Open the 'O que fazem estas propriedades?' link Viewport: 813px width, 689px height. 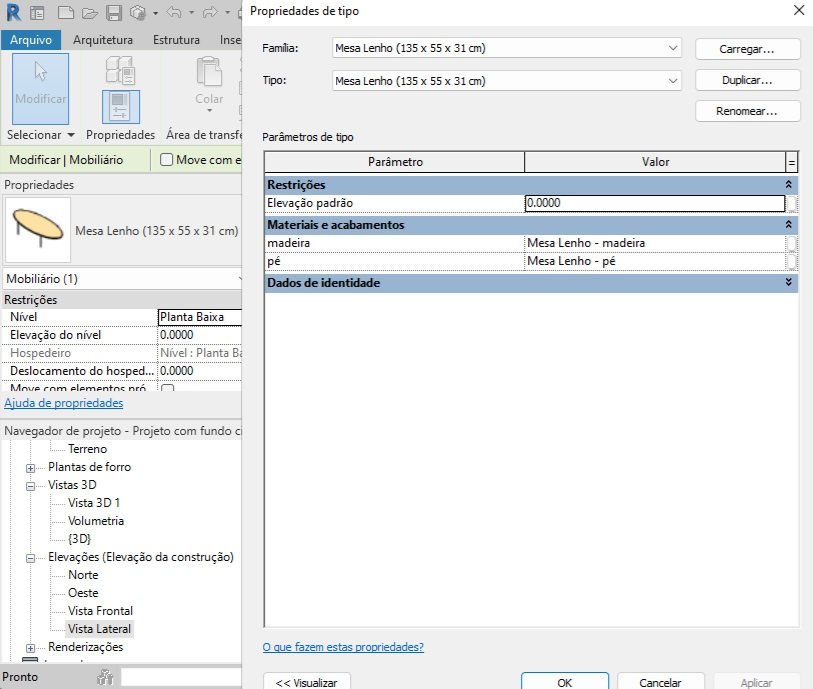click(x=343, y=647)
